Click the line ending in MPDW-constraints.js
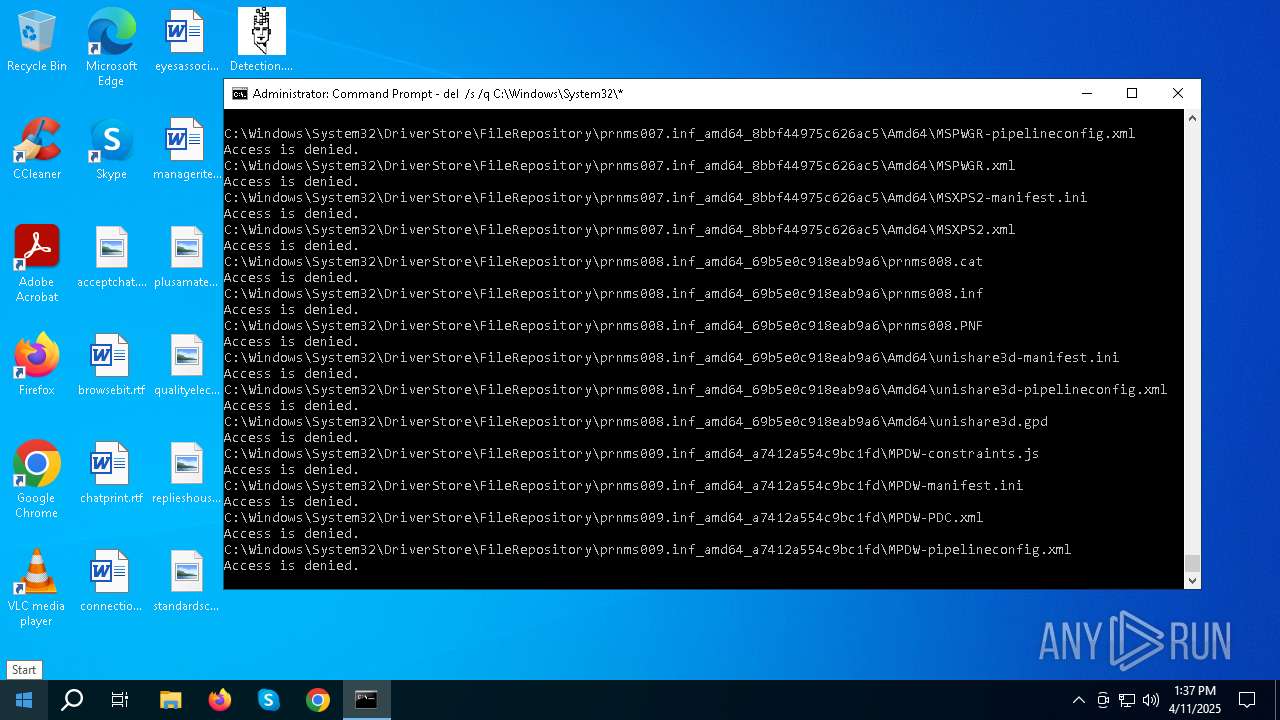 [631, 454]
